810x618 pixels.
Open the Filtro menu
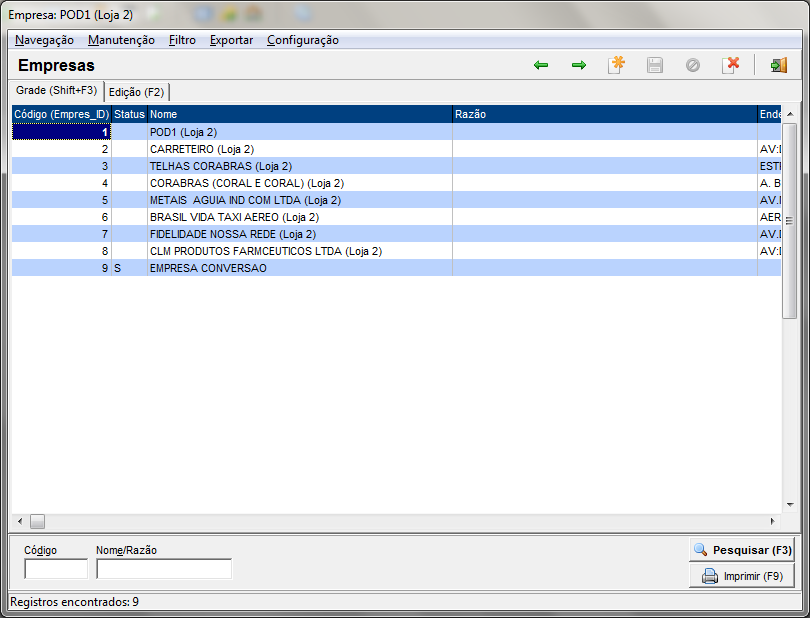tap(182, 40)
